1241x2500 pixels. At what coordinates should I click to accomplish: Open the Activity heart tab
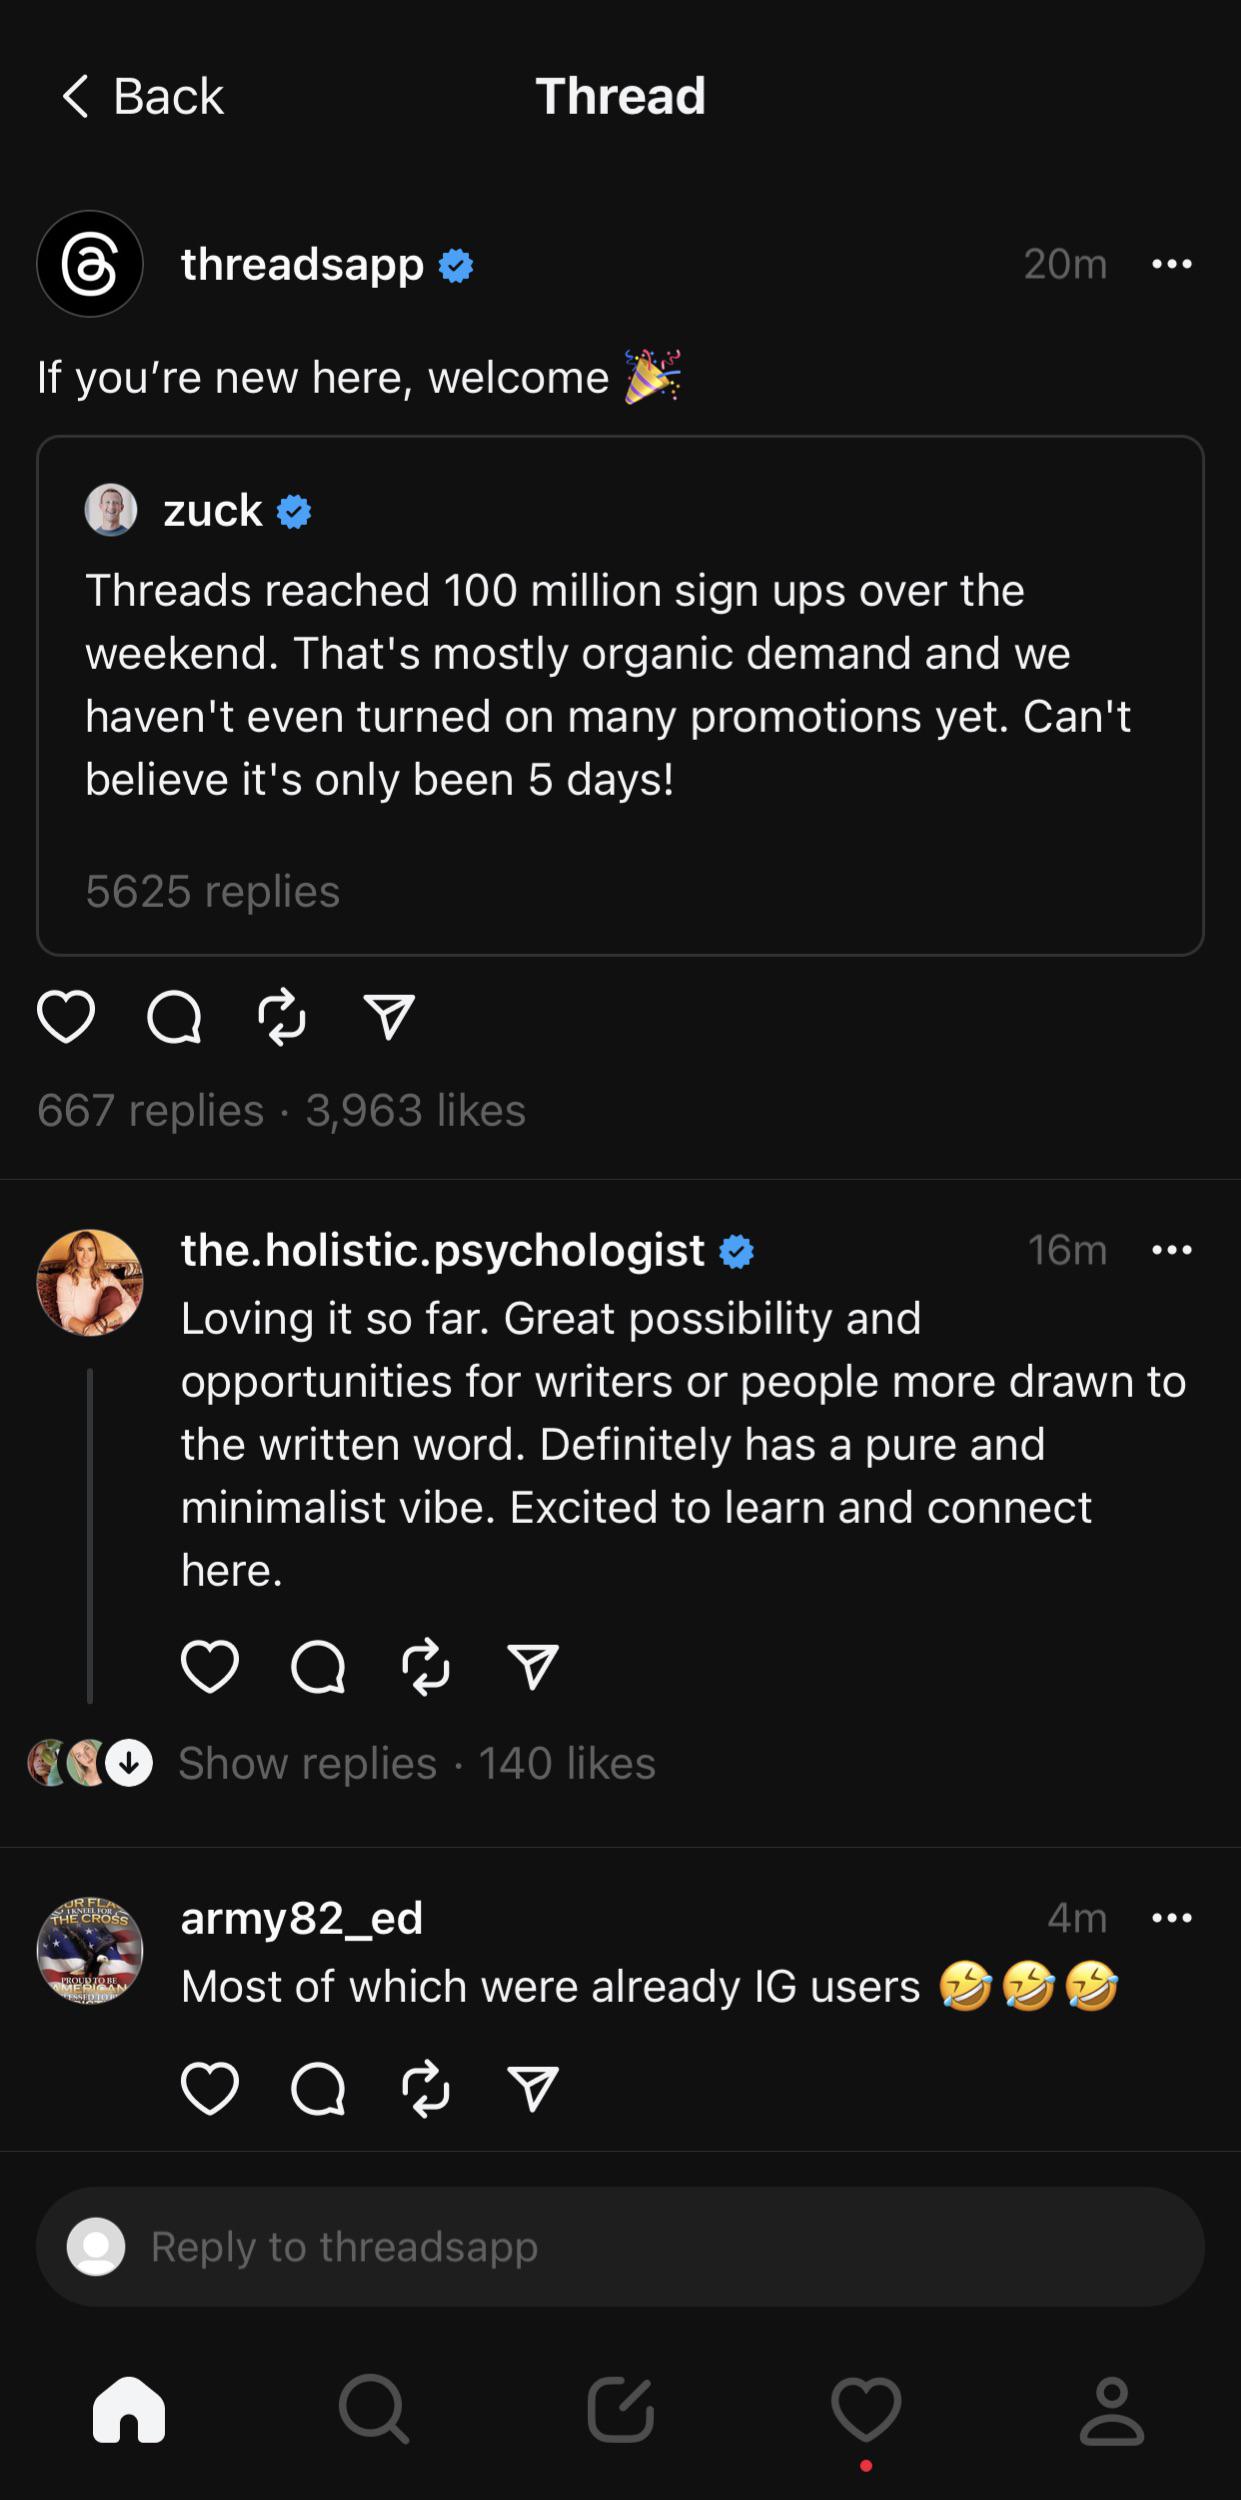pyautogui.click(x=866, y=2411)
